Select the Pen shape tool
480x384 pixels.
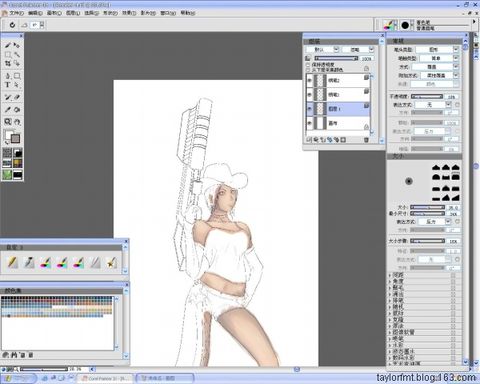[x=8, y=76]
